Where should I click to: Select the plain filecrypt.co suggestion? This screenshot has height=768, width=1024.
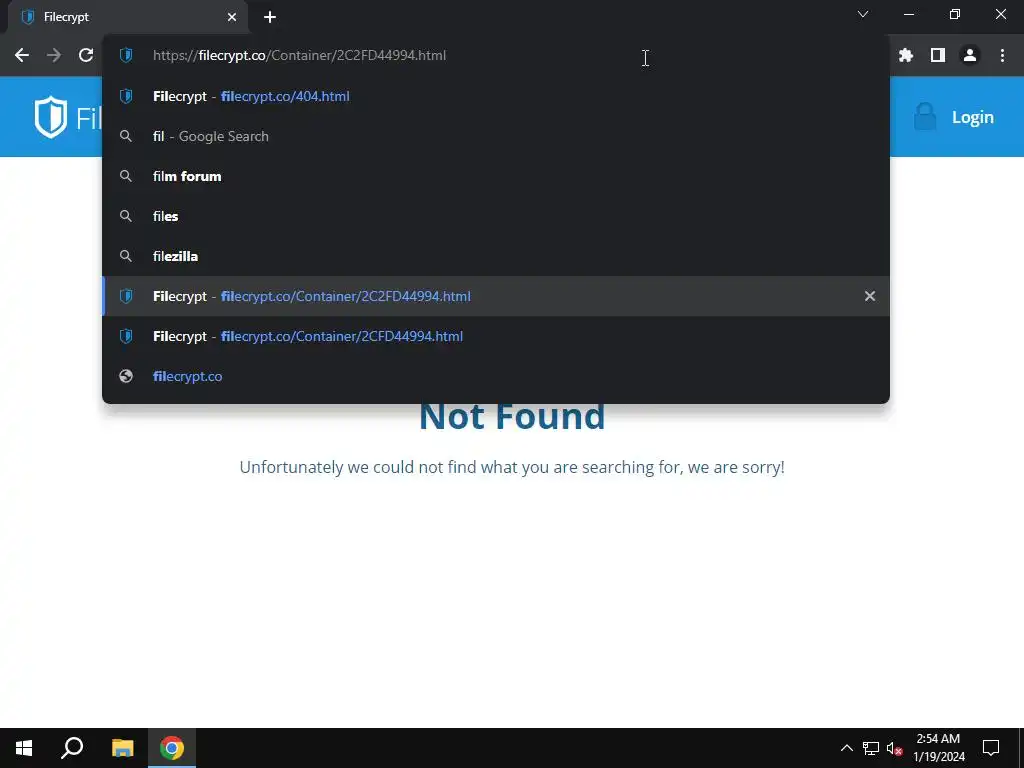[x=496, y=376]
